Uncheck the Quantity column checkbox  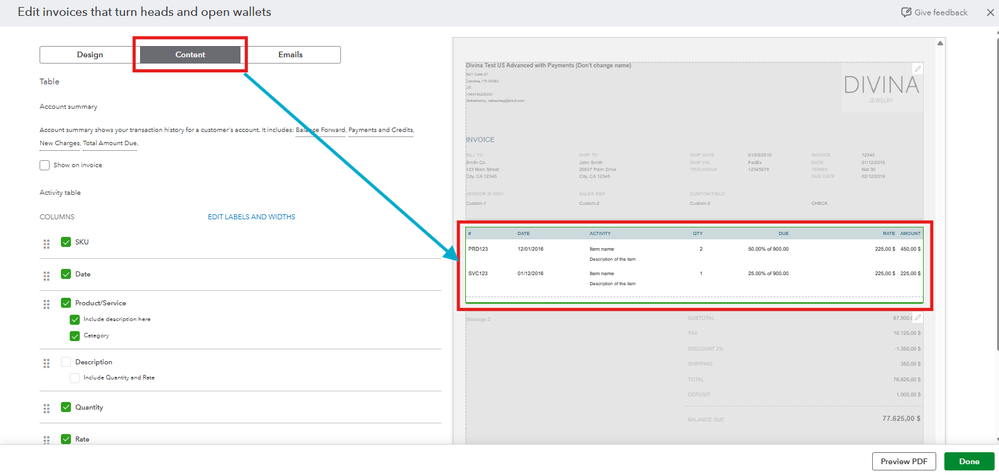66,407
